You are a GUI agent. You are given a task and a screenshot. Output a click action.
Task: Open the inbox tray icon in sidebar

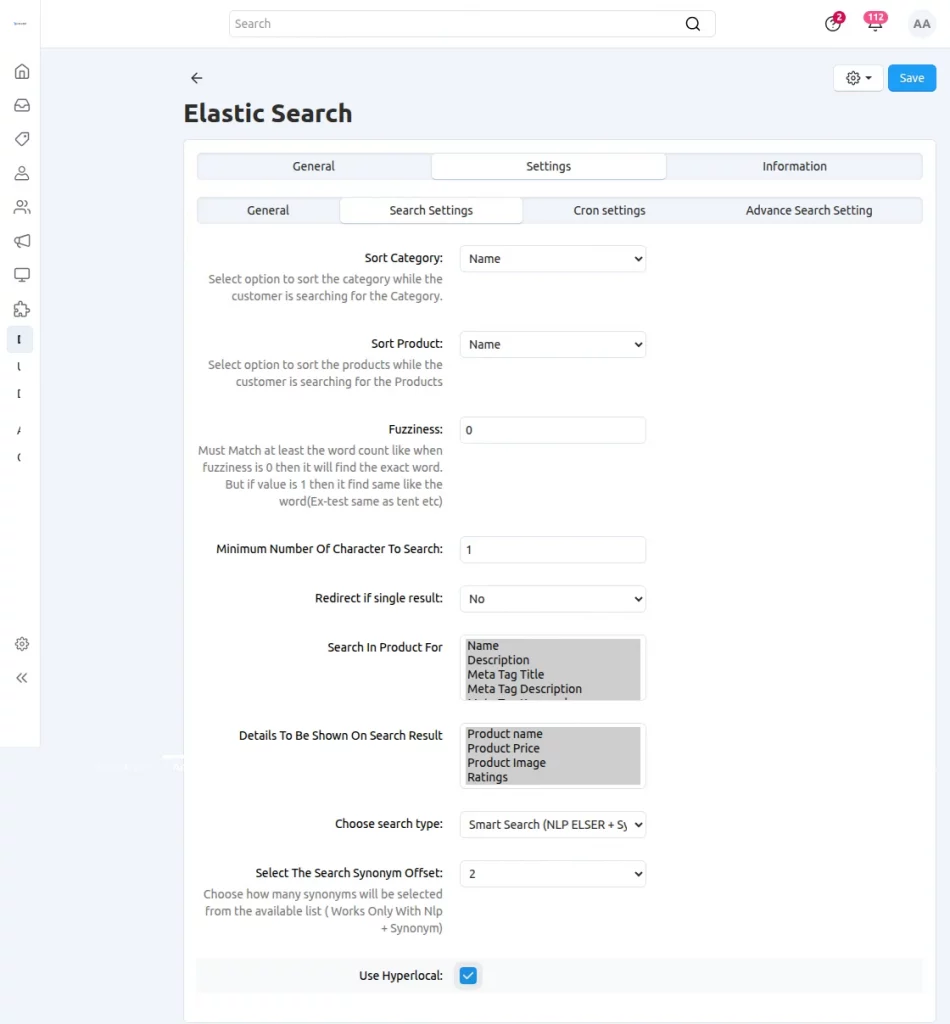[x=22, y=105]
